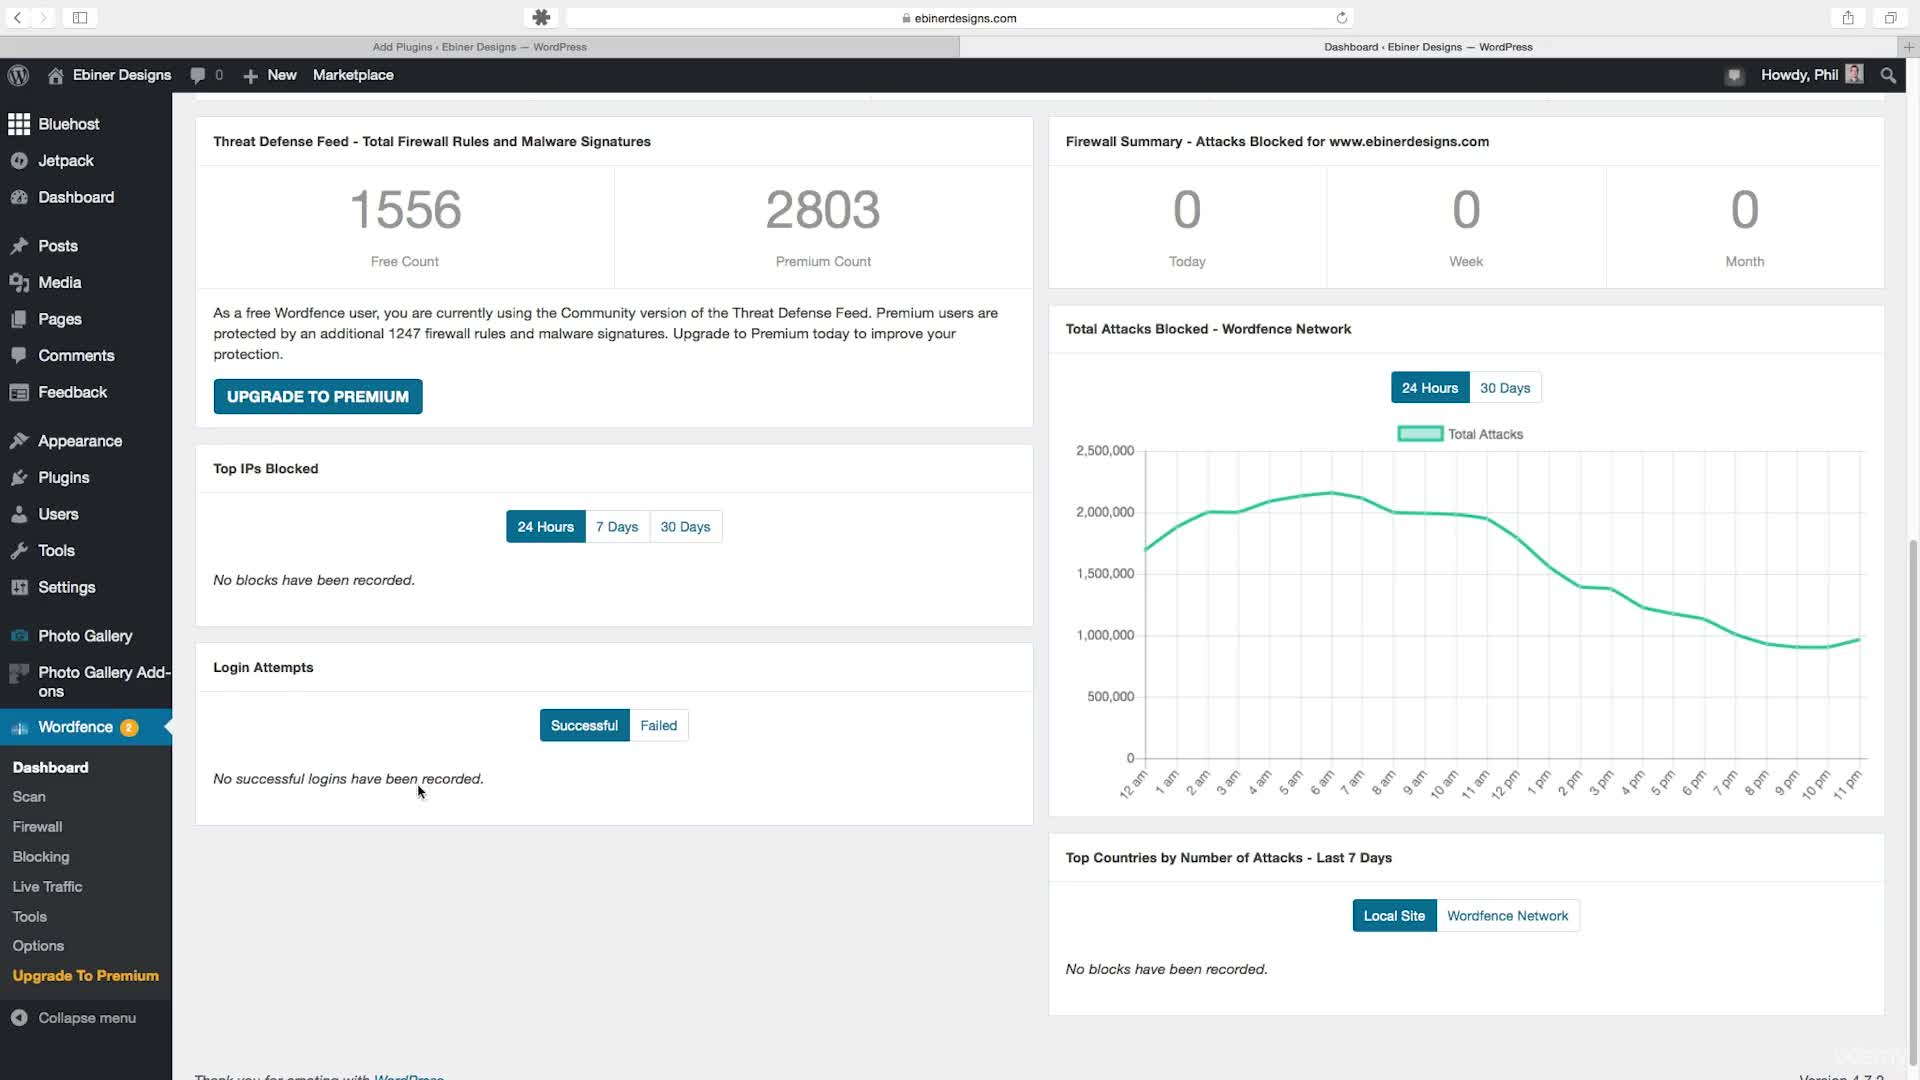Click the Settings sliders icon

click(x=19, y=588)
